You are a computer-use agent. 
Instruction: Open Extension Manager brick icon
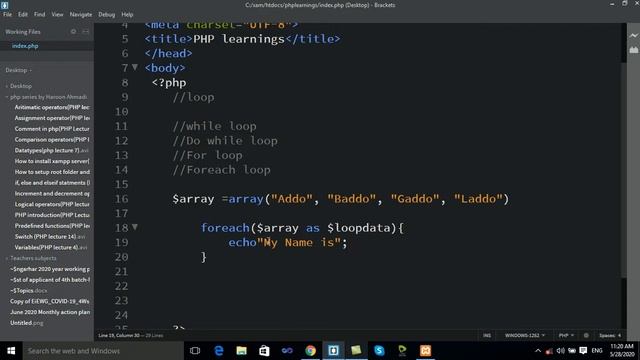coord(633,50)
